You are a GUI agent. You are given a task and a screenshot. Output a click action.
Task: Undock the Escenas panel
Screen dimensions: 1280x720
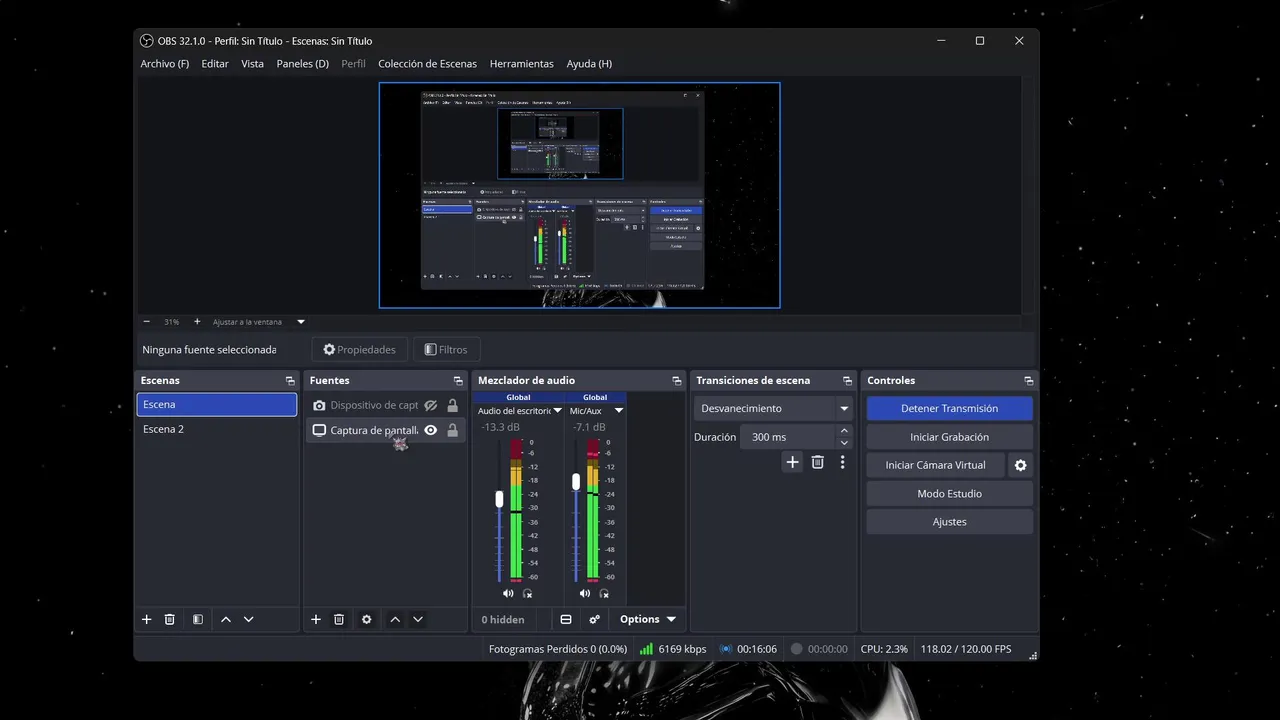[290, 381]
